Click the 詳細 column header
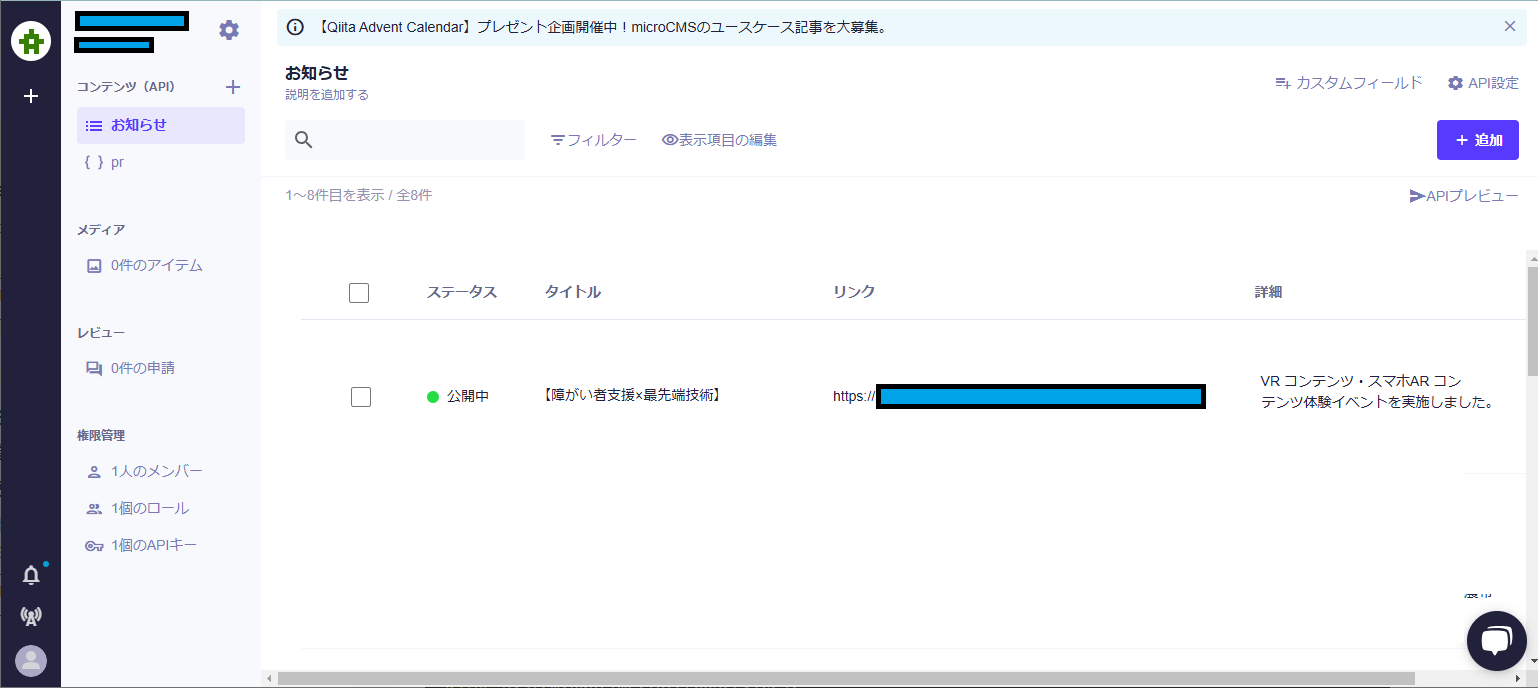This screenshot has width=1538, height=692. (x=1269, y=292)
